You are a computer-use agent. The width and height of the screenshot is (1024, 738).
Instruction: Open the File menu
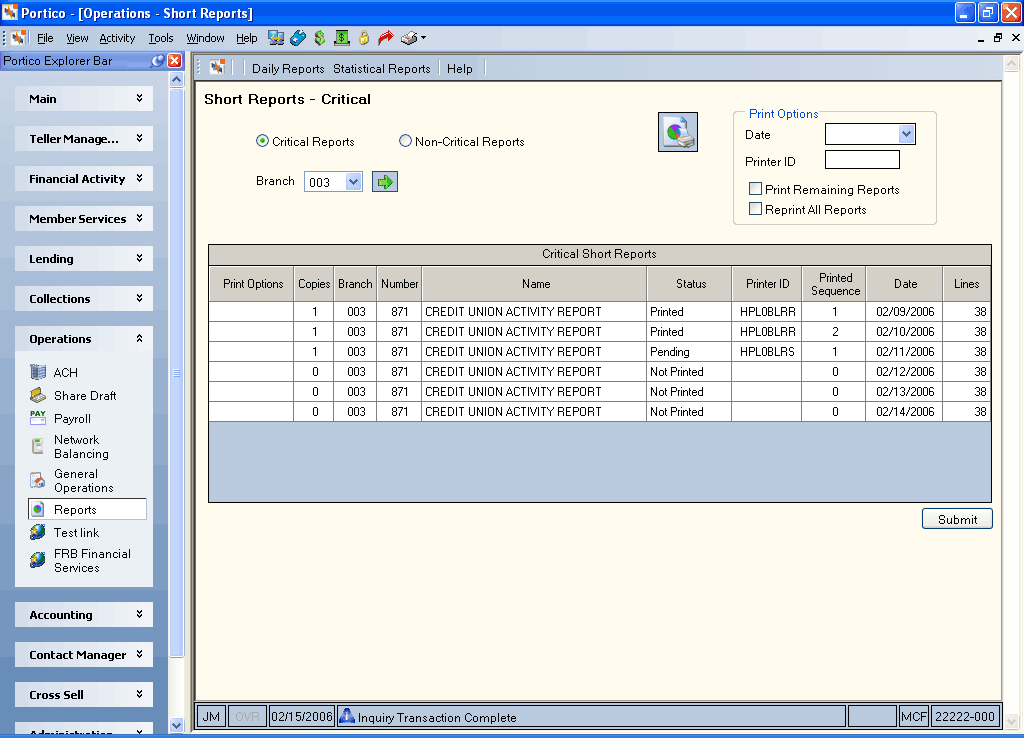pyautogui.click(x=45, y=38)
